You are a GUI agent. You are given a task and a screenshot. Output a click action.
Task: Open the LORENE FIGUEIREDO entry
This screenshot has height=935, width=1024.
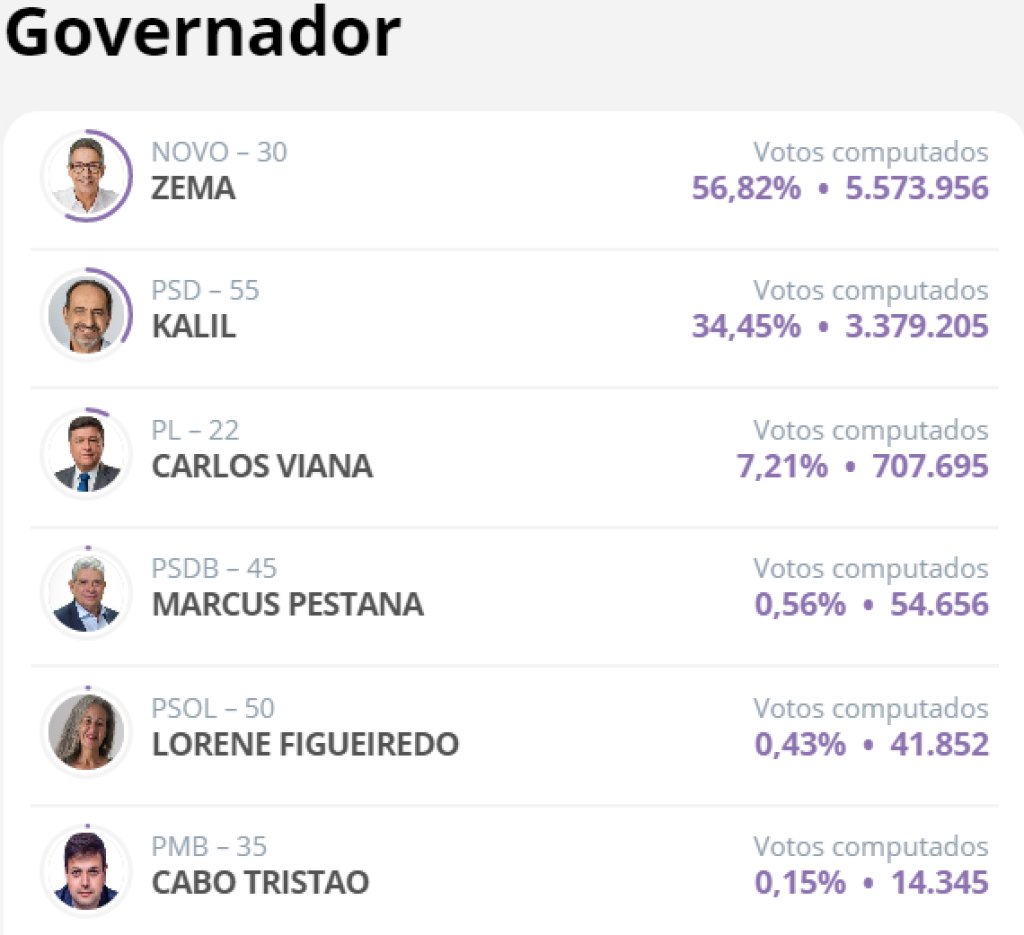coord(305,745)
